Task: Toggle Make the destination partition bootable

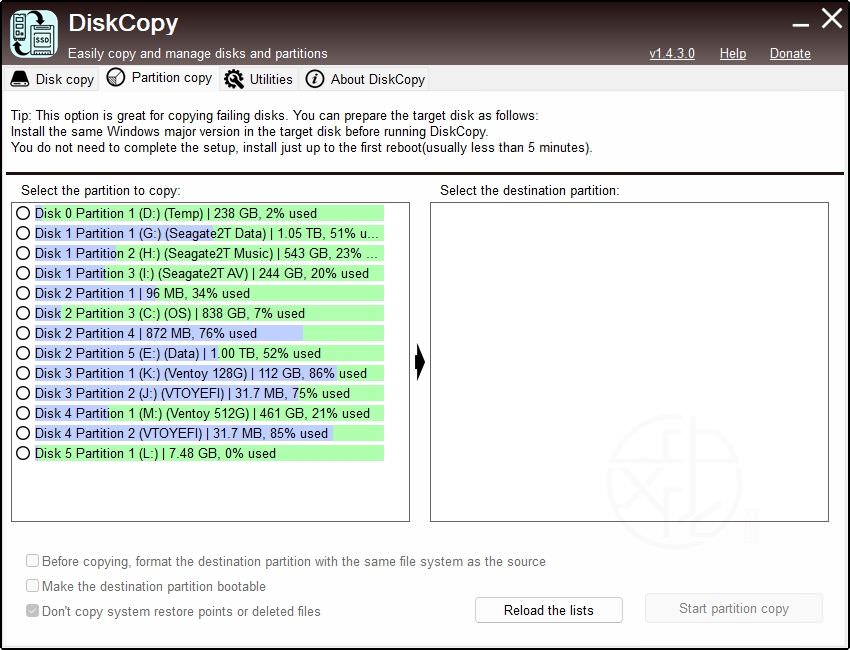Action: (x=33, y=586)
